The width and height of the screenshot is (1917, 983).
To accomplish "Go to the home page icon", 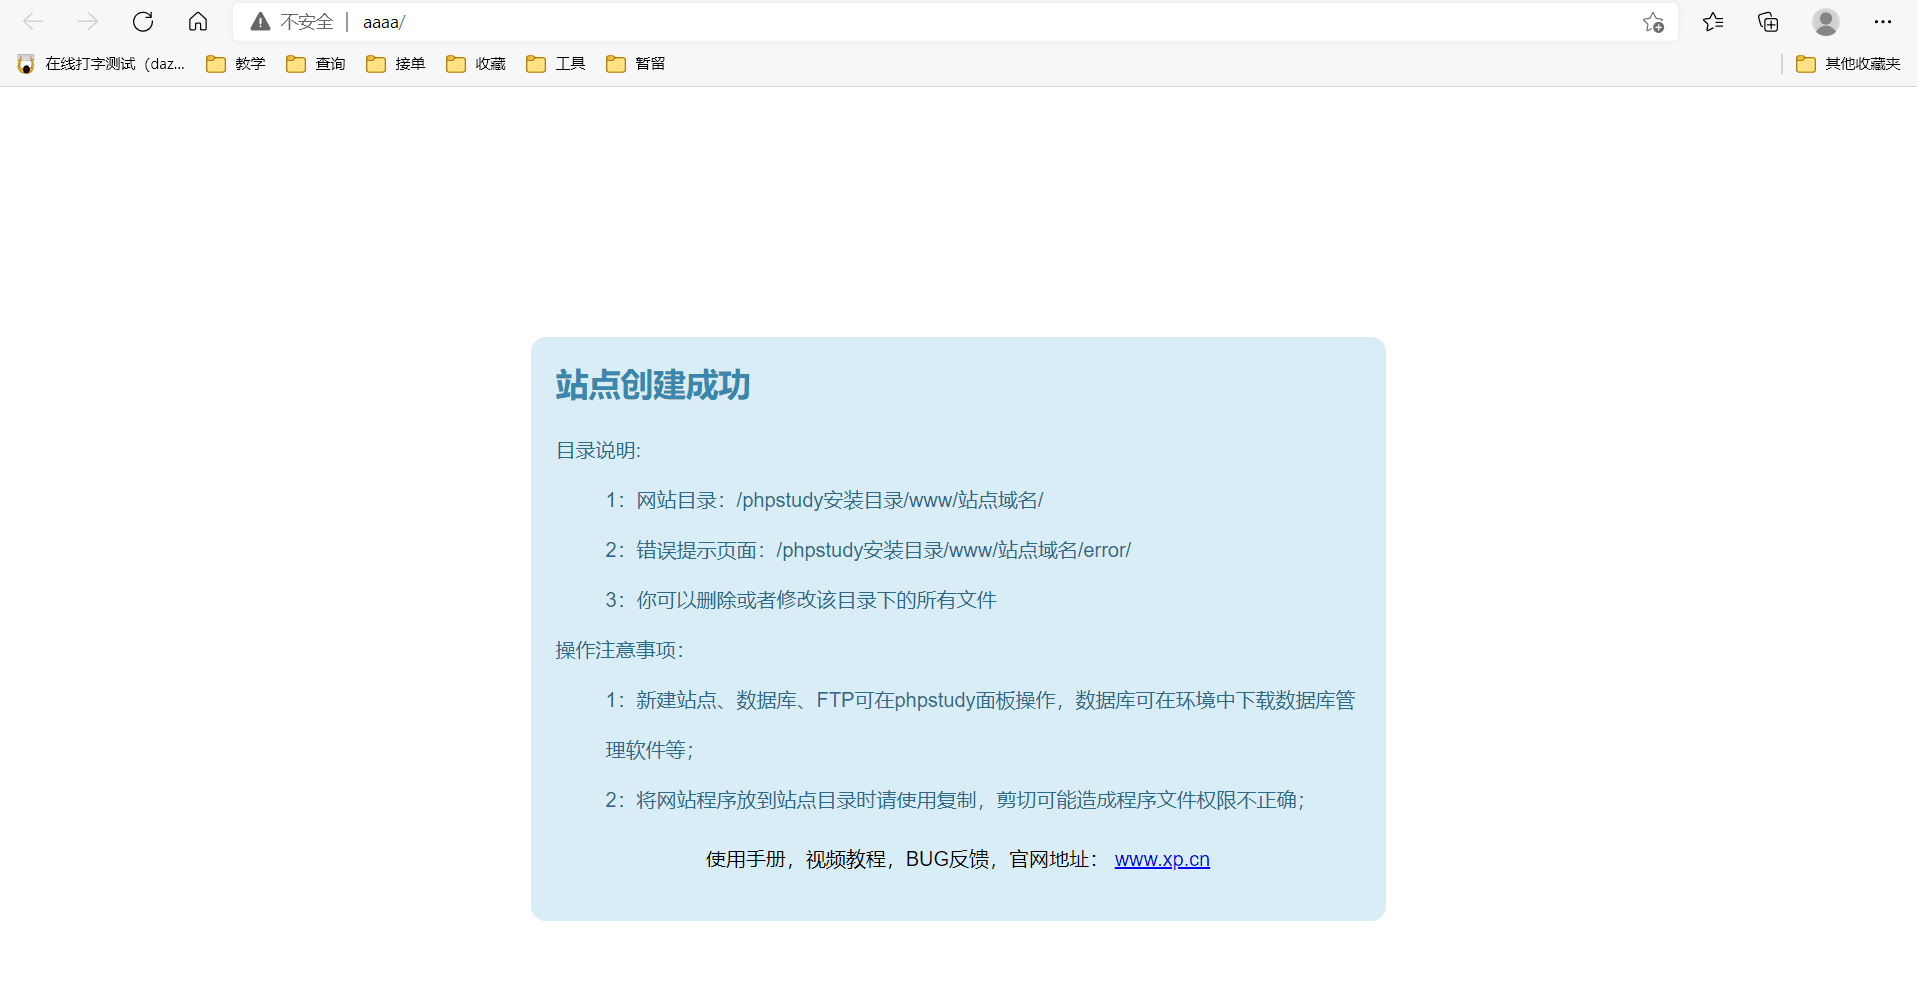I will click(x=198, y=22).
